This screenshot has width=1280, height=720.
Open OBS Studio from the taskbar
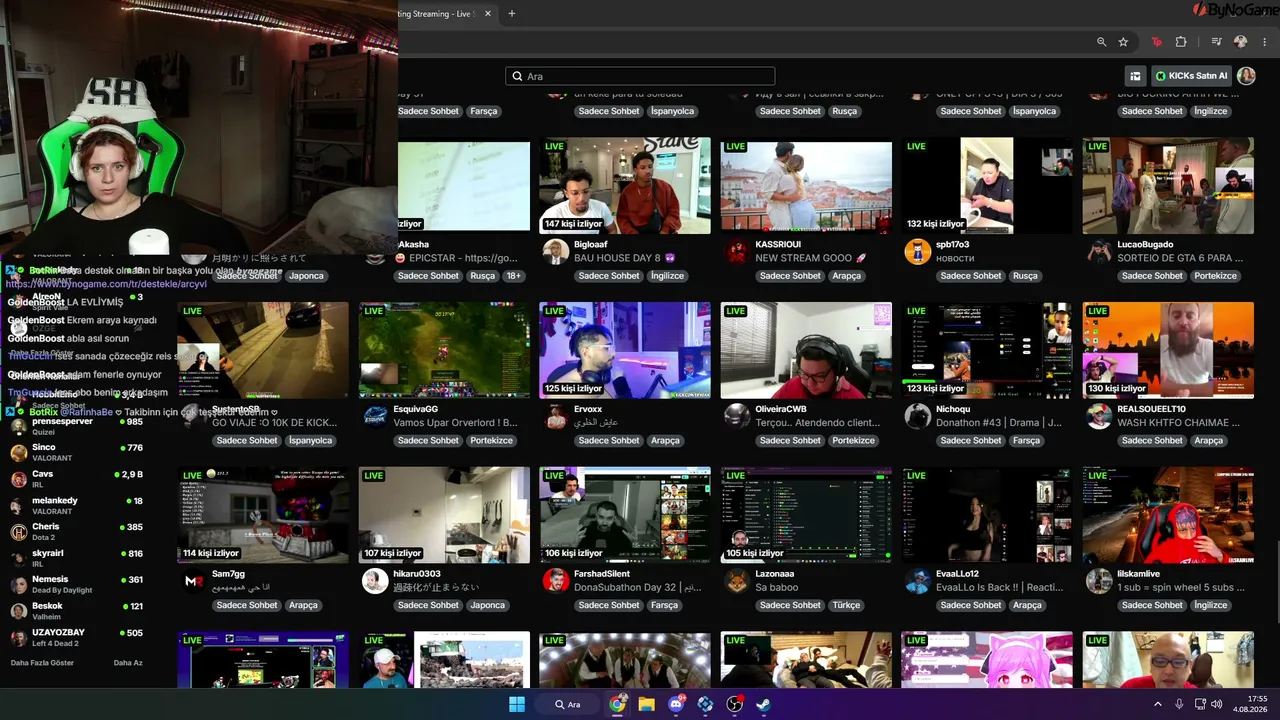pyautogui.click(x=735, y=704)
